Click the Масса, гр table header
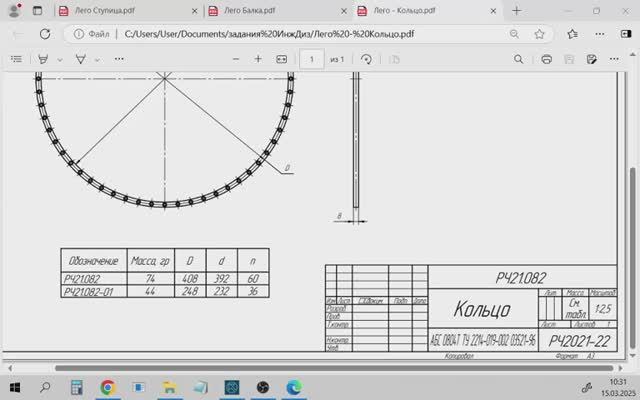Viewport: 640px width, 400px height. [150, 261]
